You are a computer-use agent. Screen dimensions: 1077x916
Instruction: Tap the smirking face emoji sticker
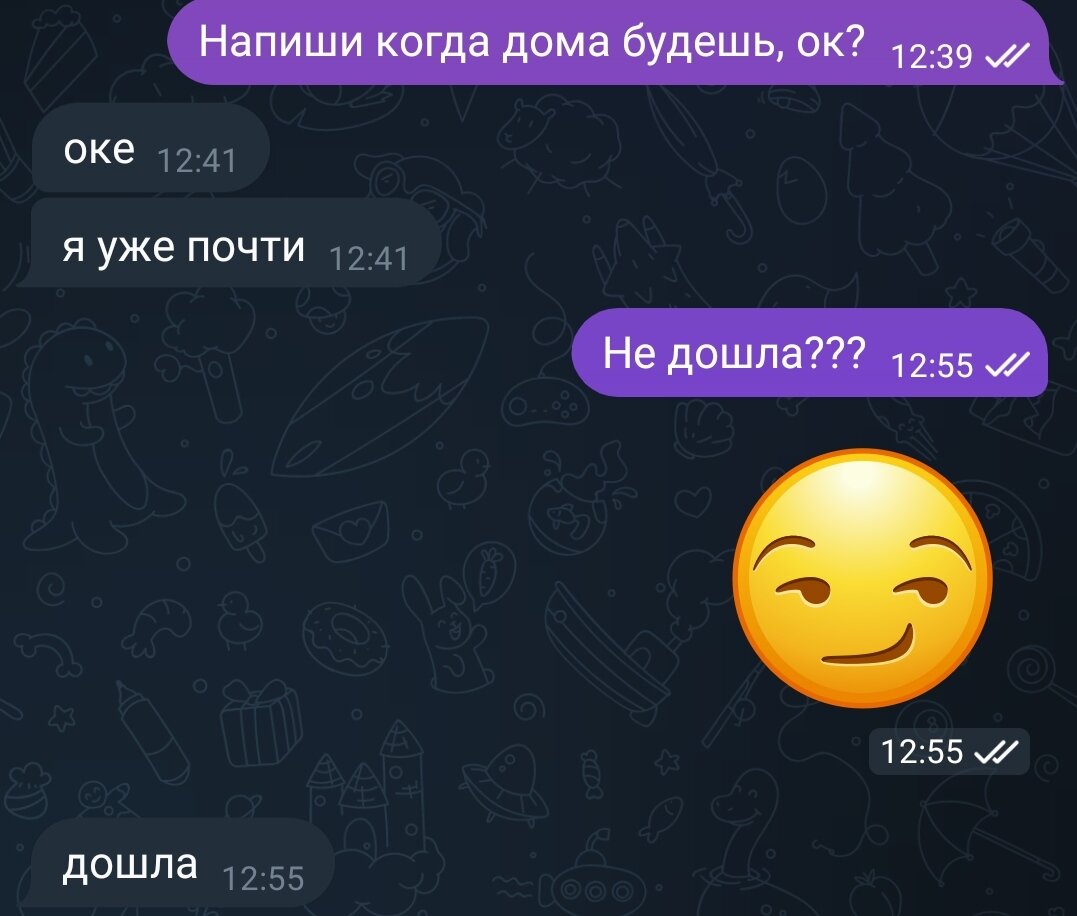click(863, 578)
